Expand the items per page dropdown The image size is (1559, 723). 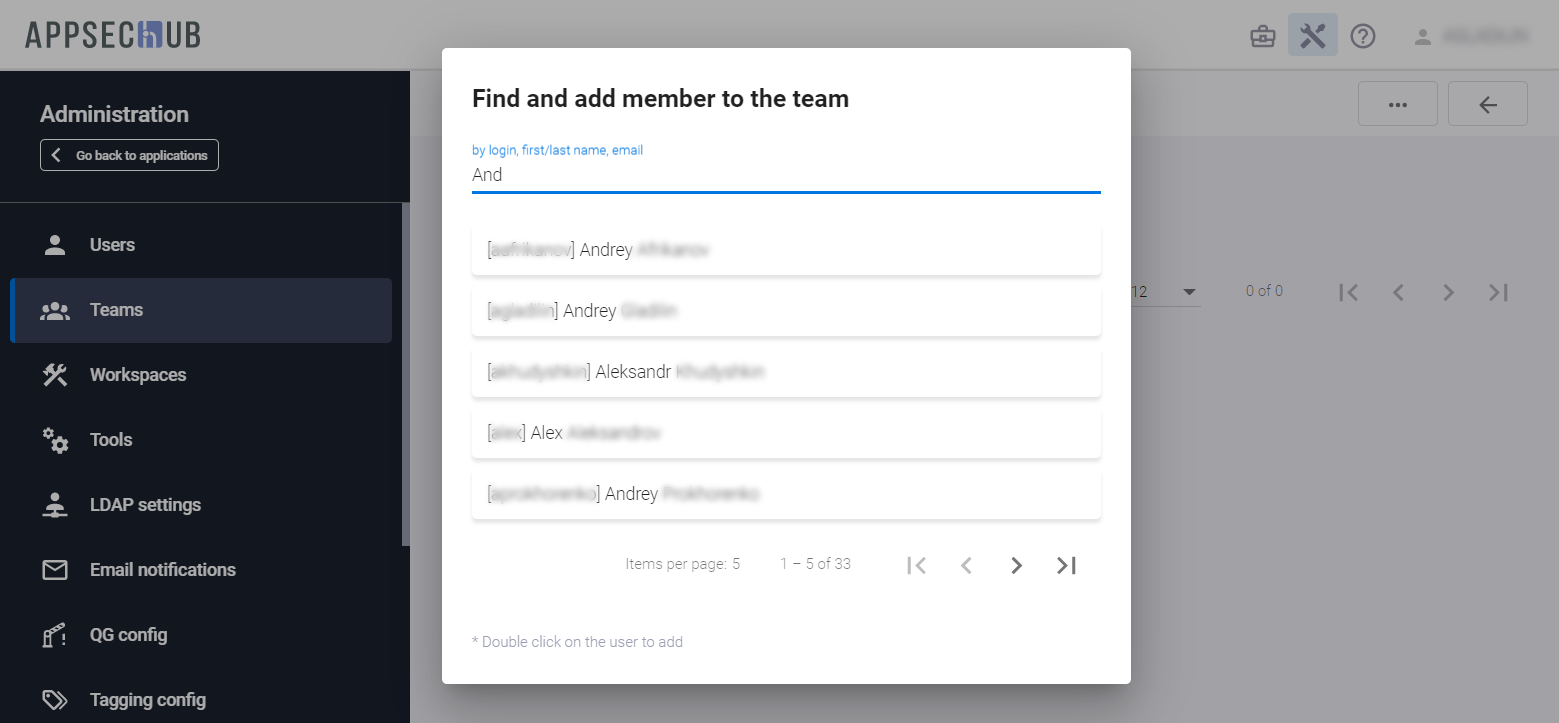tap(1189, 292)
